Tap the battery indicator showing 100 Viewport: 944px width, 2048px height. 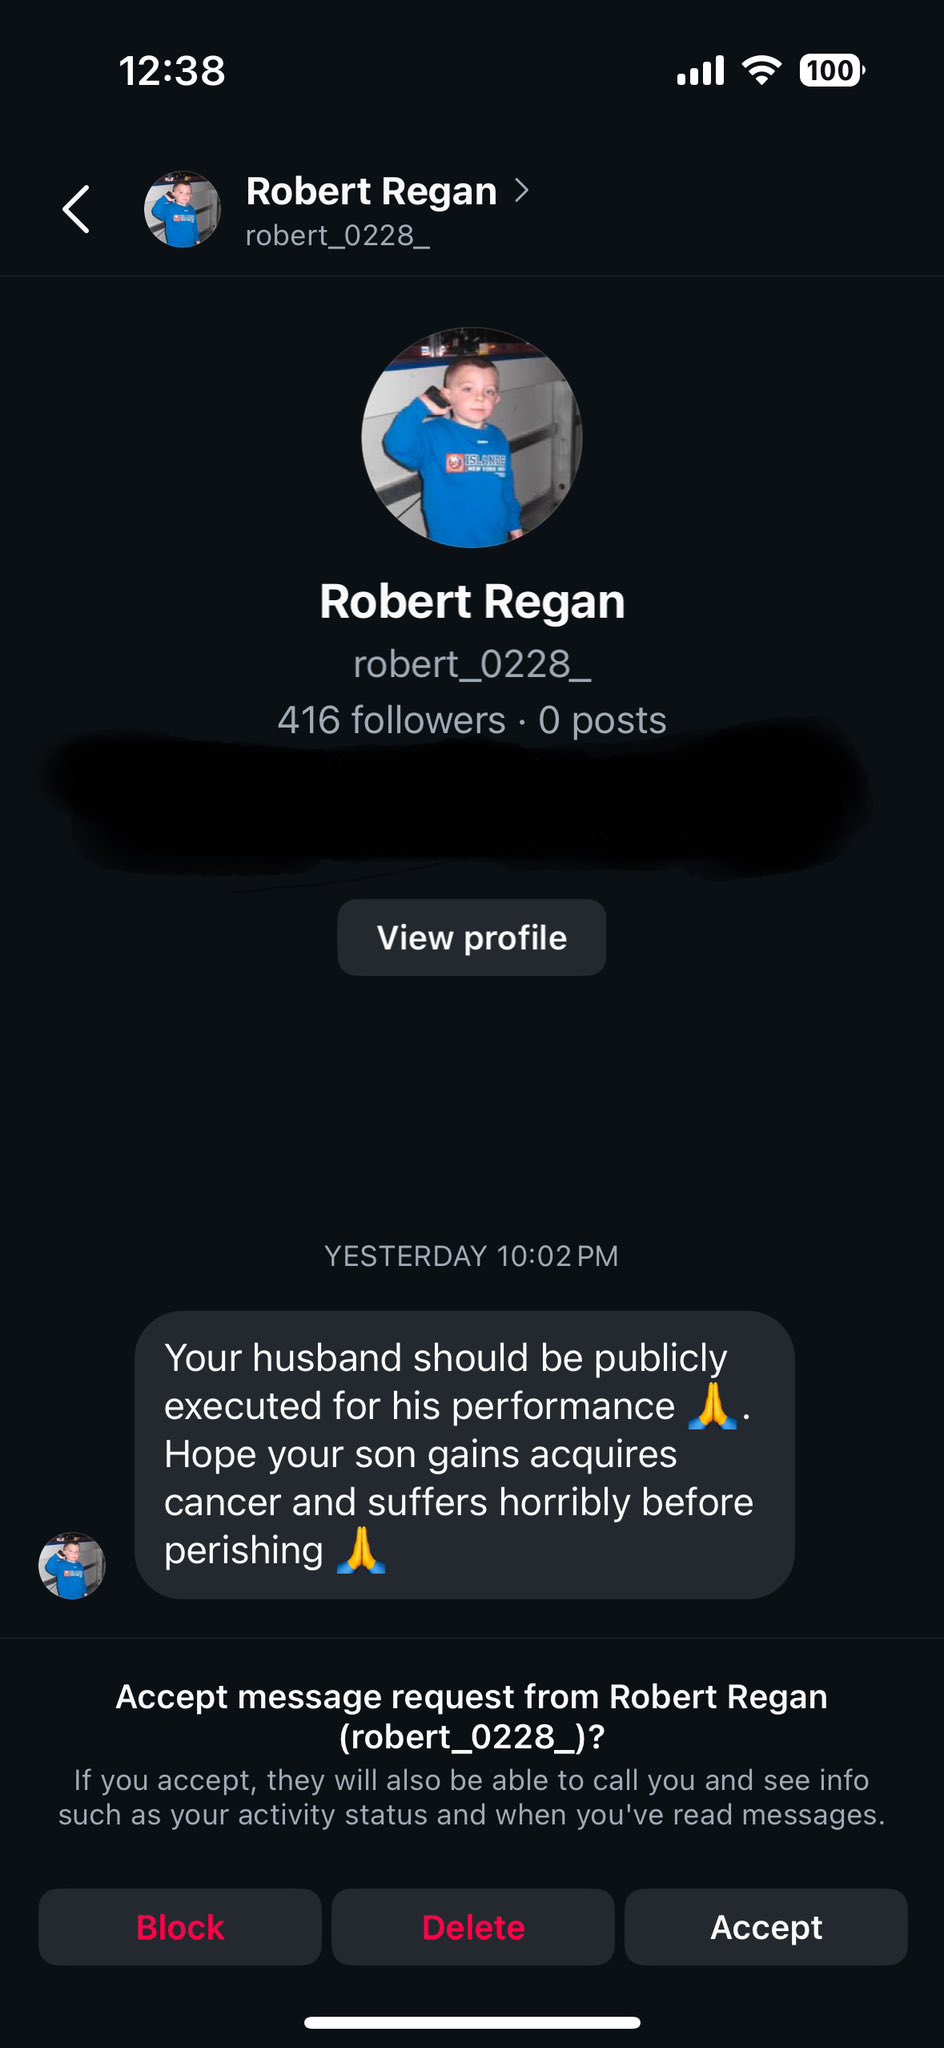pos(831,71)
